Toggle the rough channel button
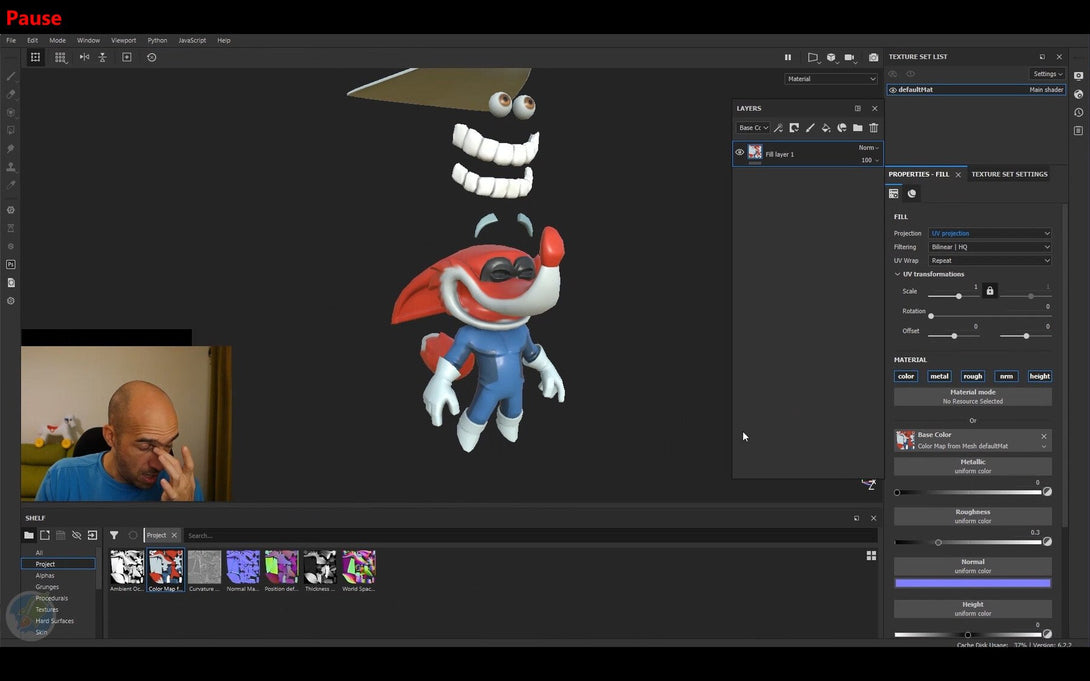 coord(973,376)
